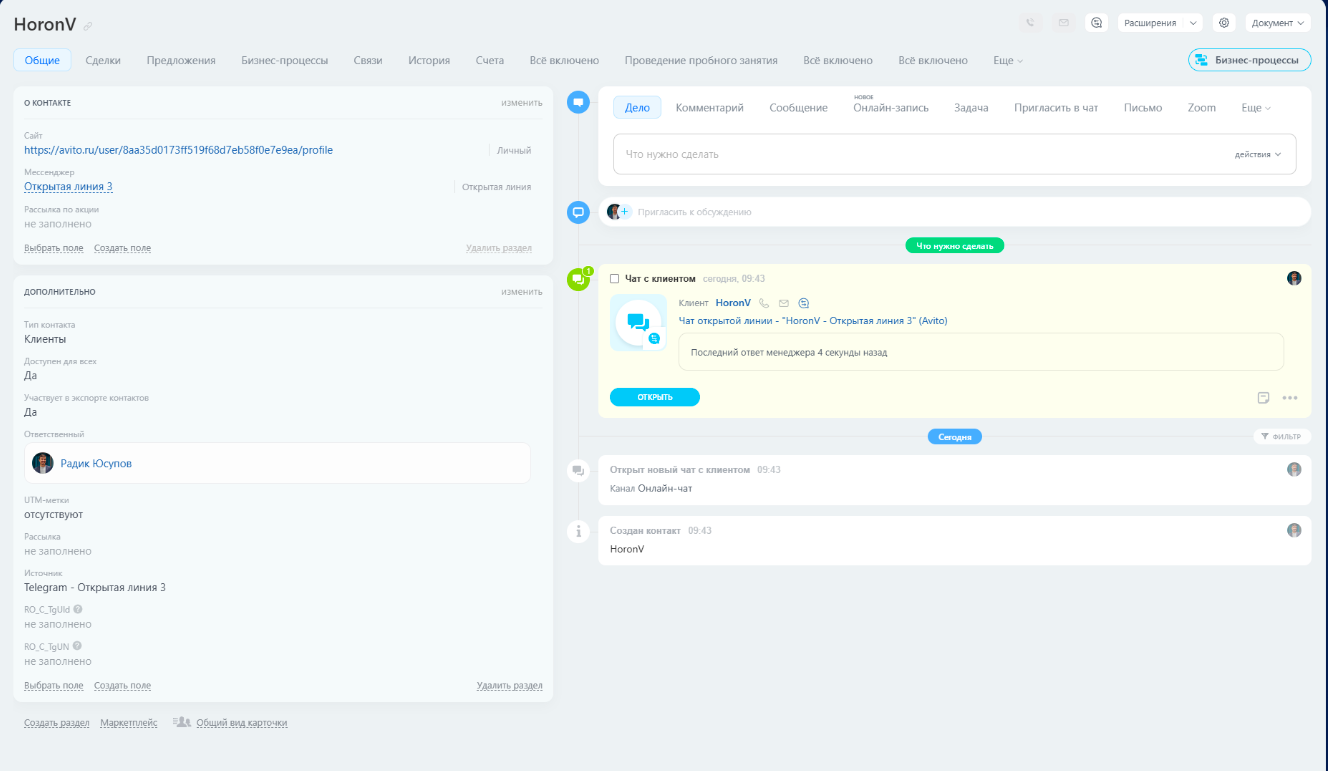Open the avito.ru profile link
This screenshot has height=771, width=1328.
point(179,150)
